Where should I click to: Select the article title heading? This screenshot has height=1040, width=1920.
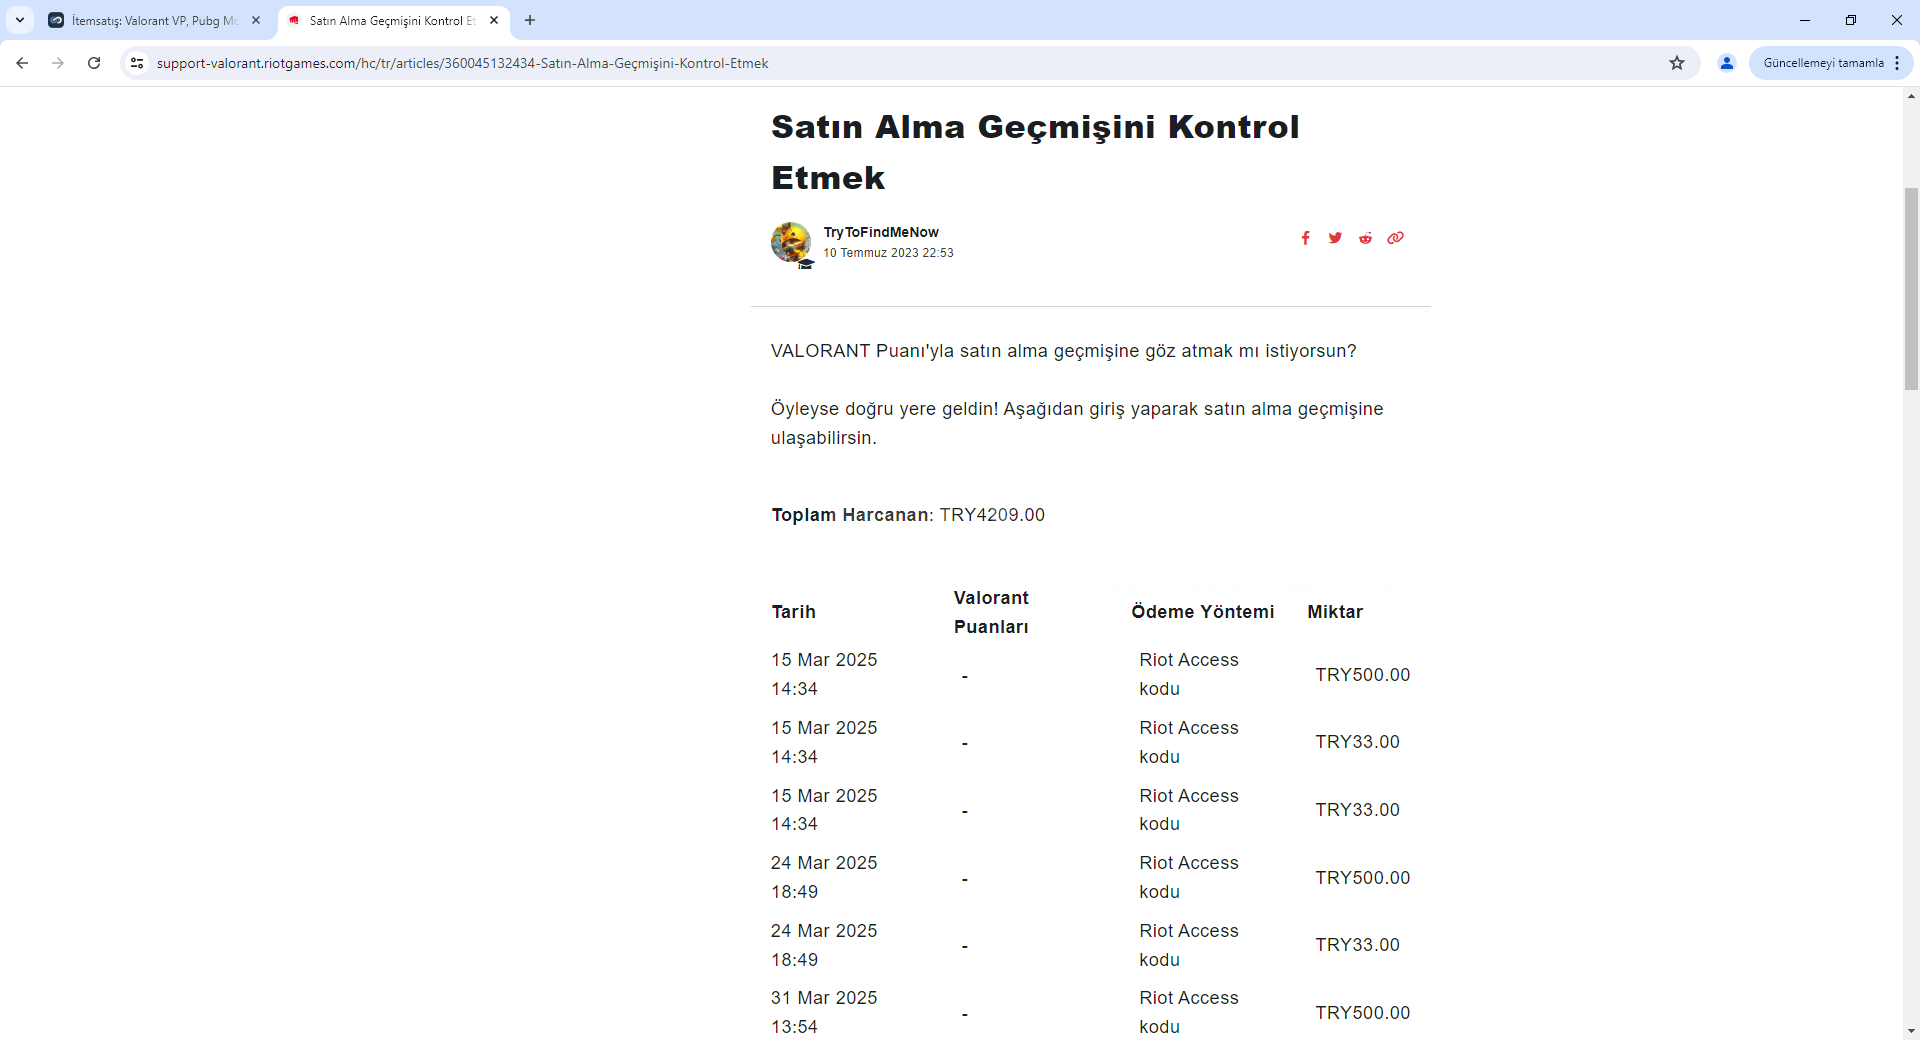(1035, 152)
